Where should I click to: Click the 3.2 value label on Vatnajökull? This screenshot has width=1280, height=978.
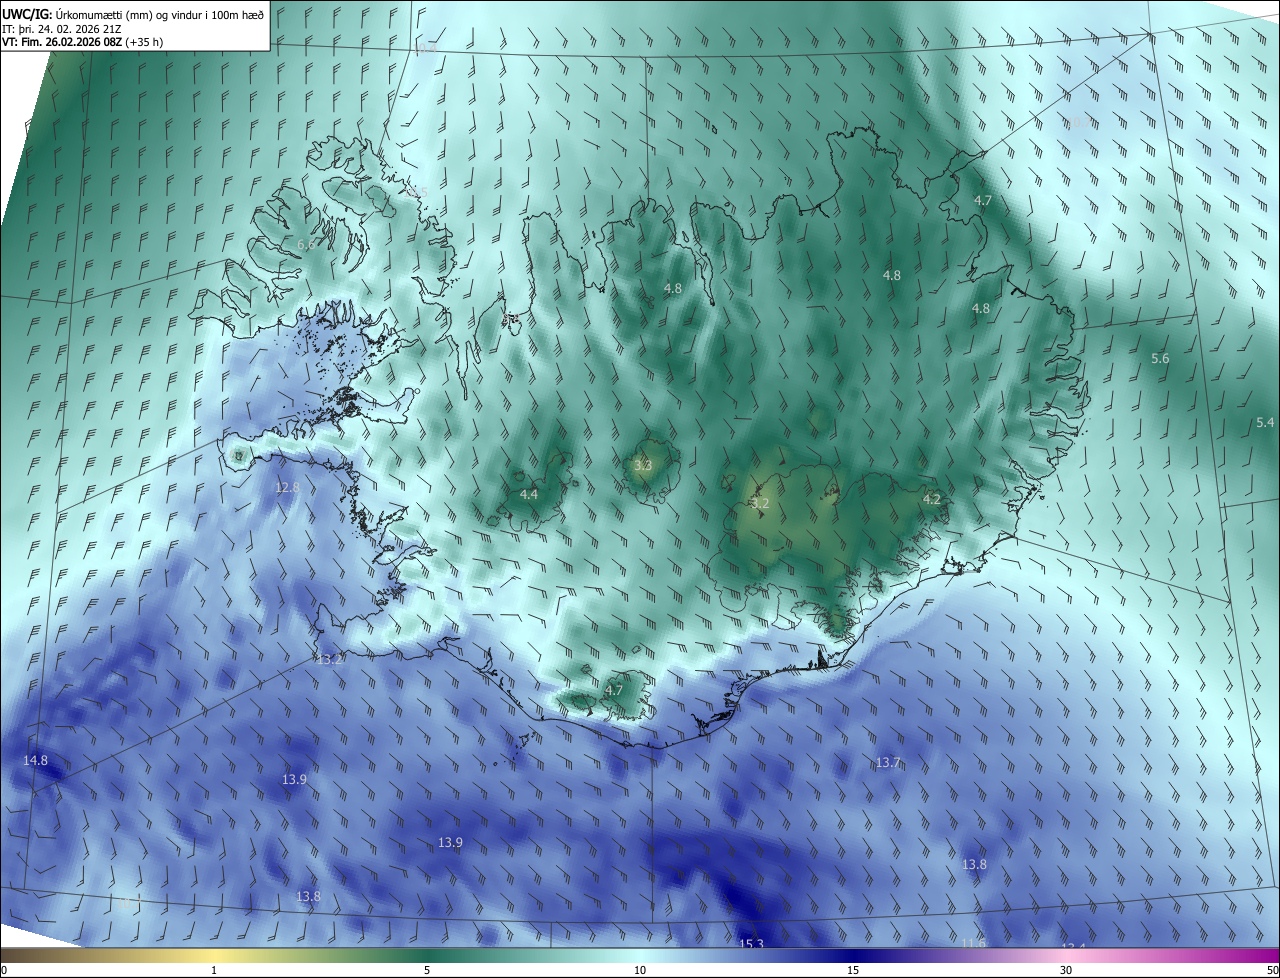760,504
